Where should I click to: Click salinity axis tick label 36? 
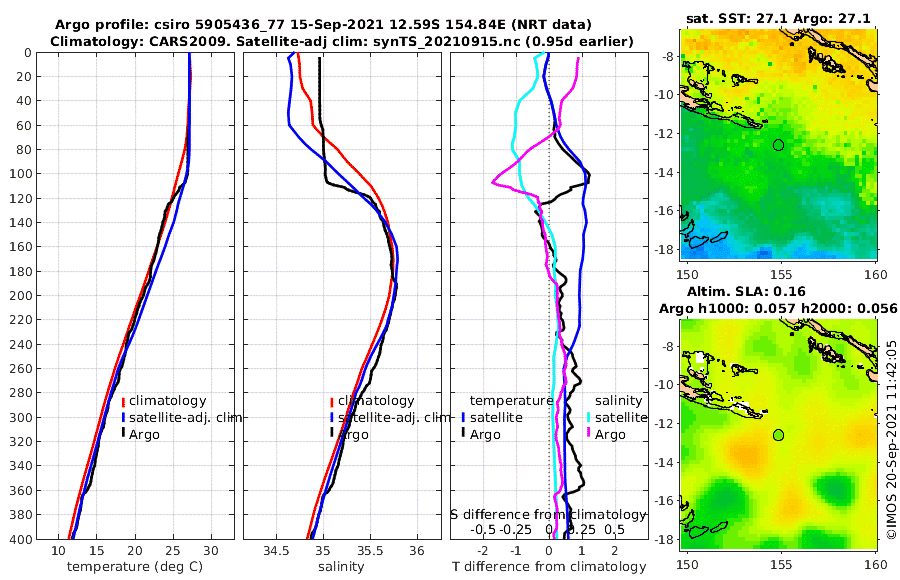417,550
